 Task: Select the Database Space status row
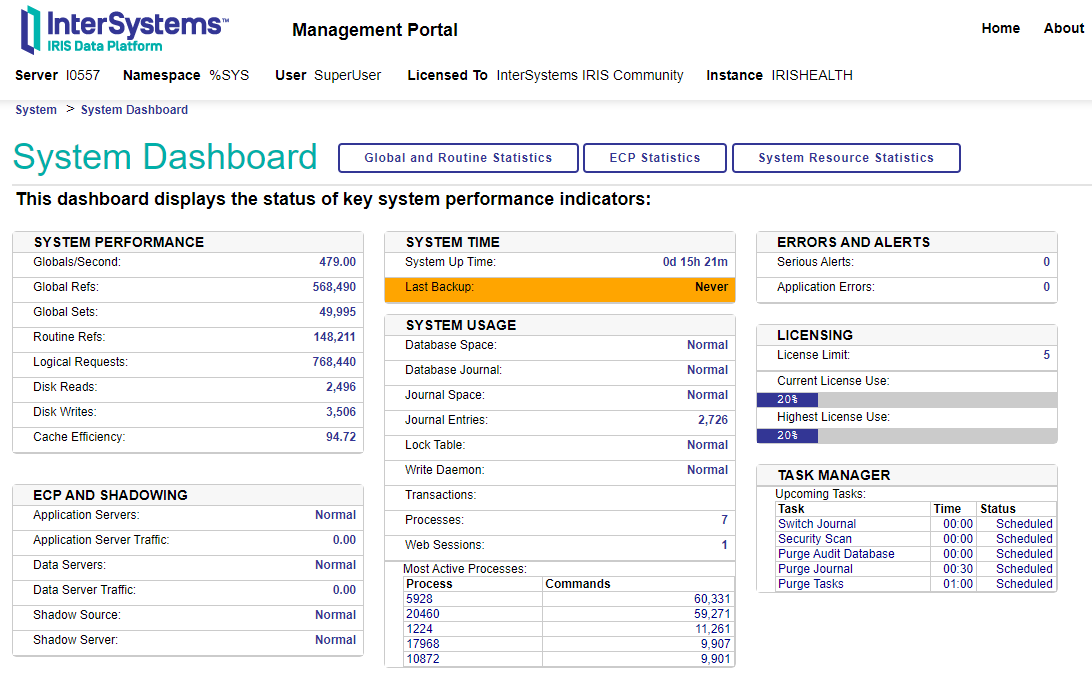click(560, 345)
